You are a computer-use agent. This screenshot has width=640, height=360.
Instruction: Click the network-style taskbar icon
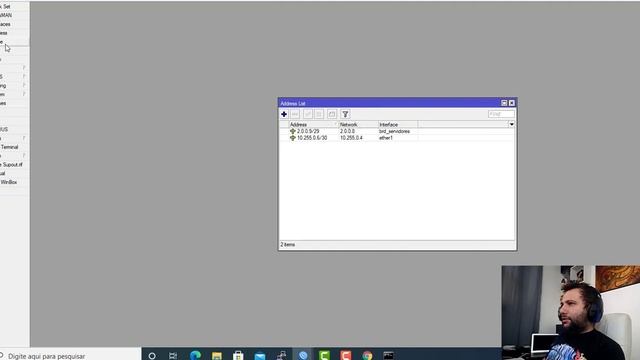click(x=282, y=356)
